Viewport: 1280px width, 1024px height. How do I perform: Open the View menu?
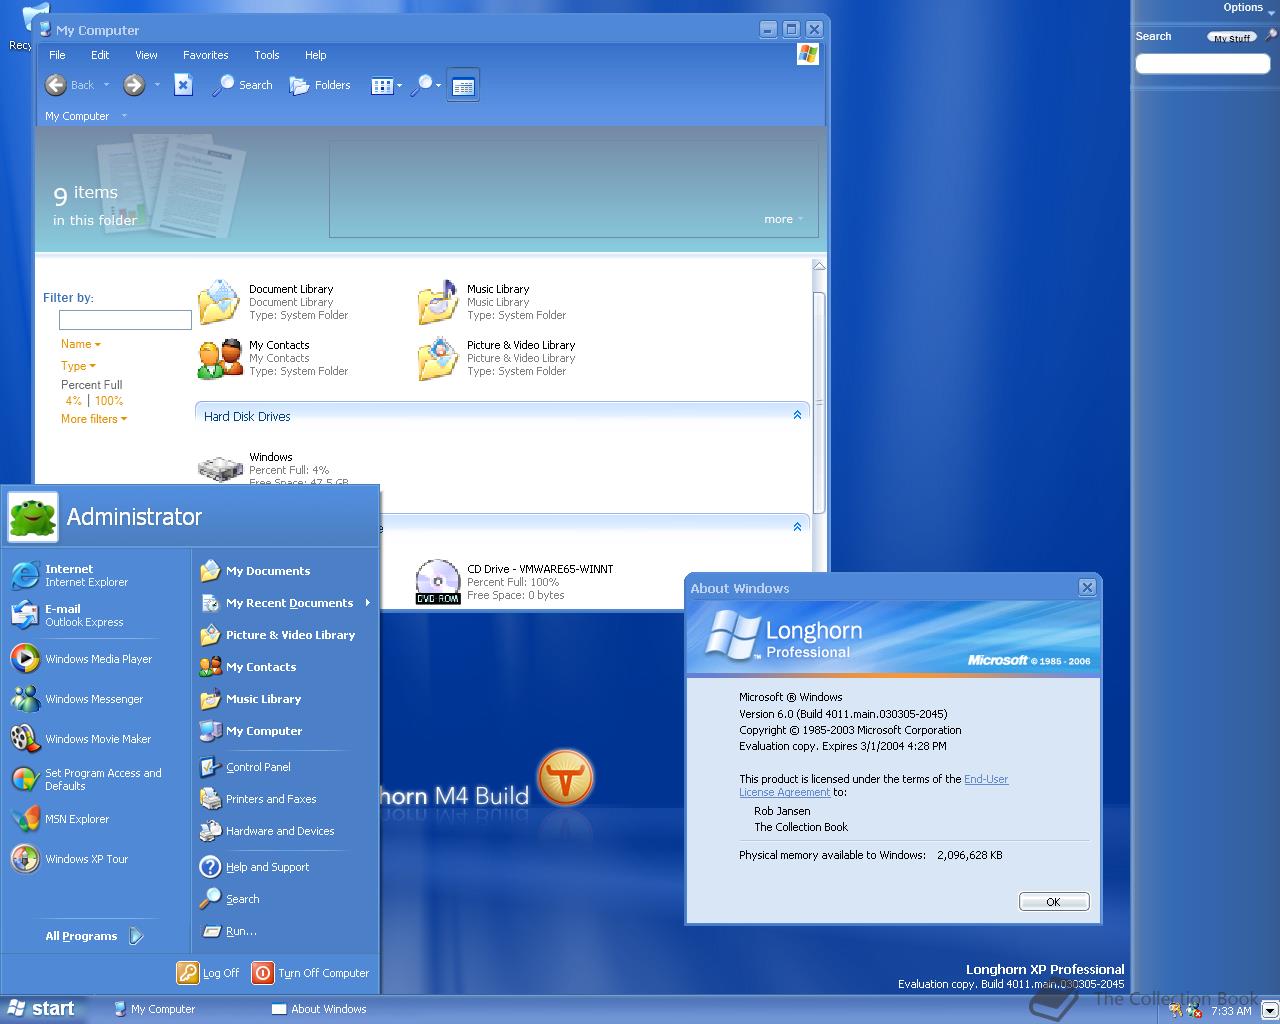coord(146,55)
